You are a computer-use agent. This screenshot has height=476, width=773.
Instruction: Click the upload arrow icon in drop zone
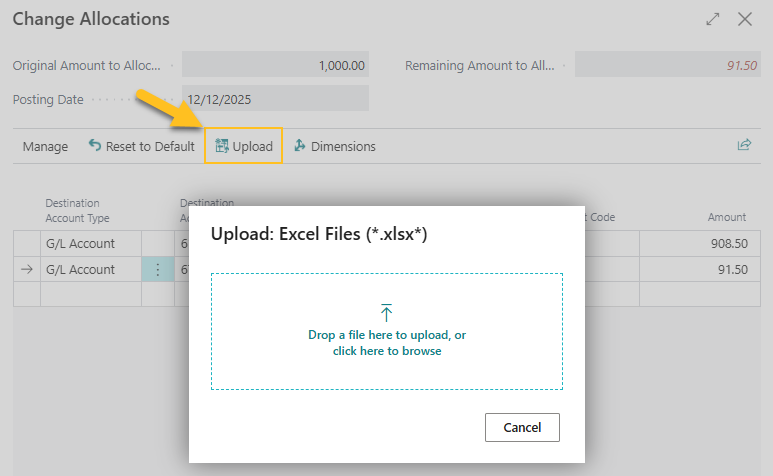pyautogui.click(x=387, y=313)
